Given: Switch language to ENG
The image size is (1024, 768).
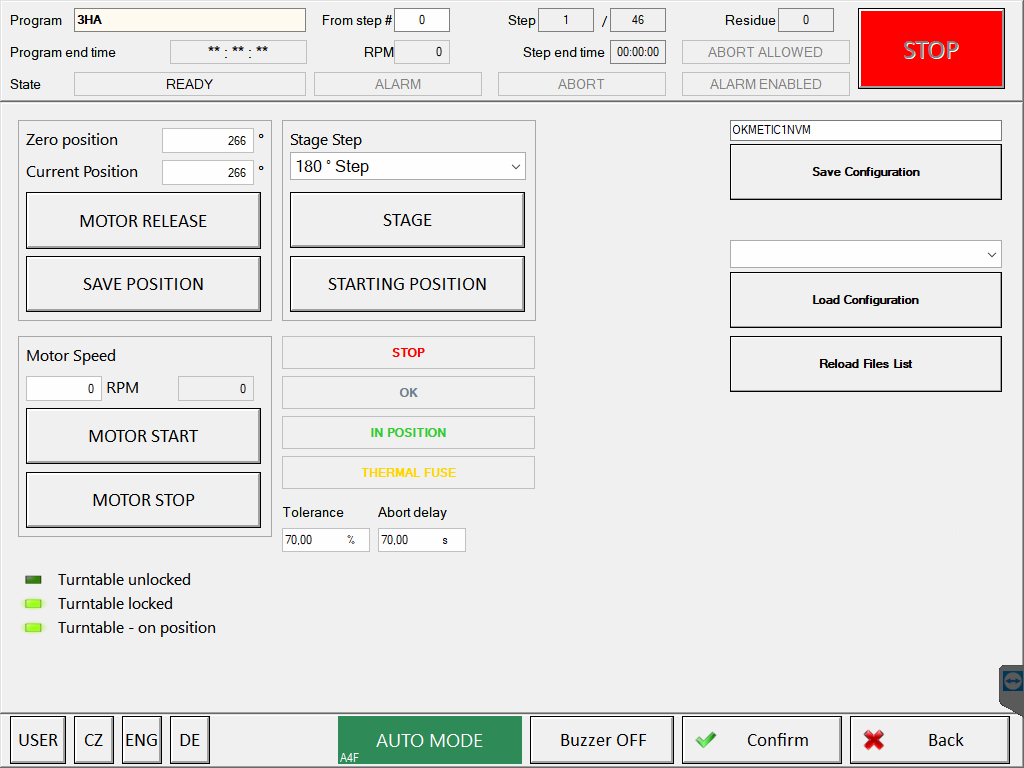Looking at the screenshot, I should coord(141,740).
